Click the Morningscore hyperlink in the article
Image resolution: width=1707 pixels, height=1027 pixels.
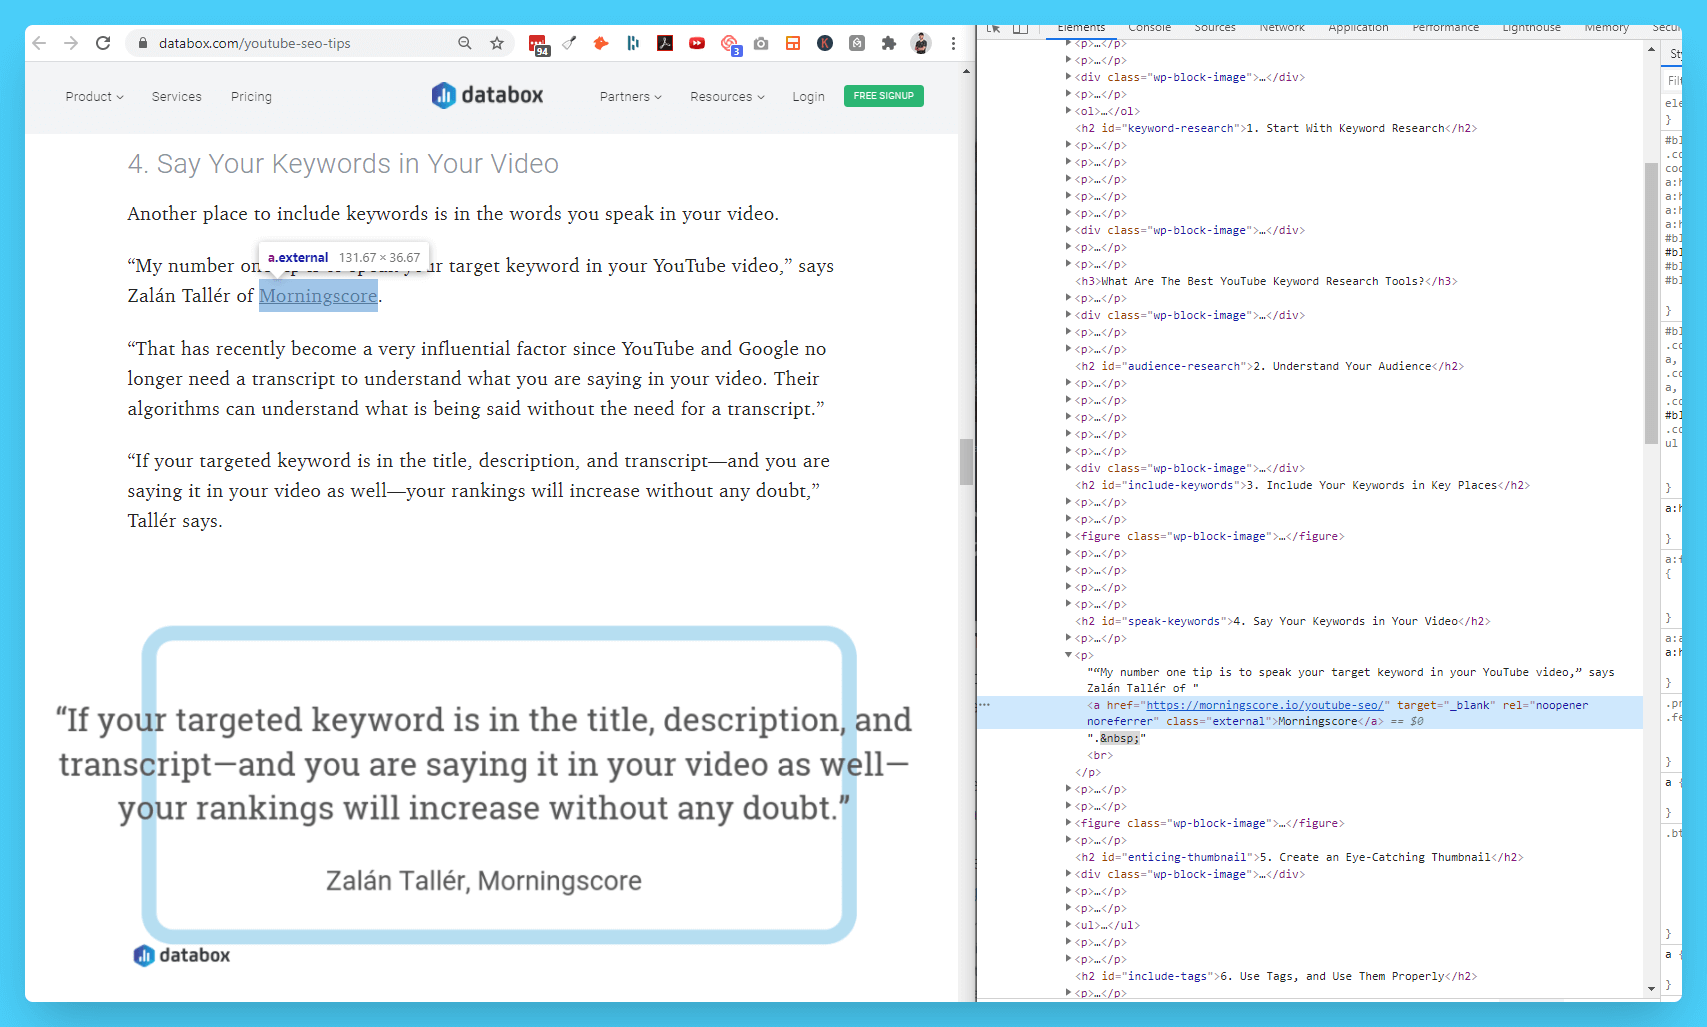tap(318, 295)
